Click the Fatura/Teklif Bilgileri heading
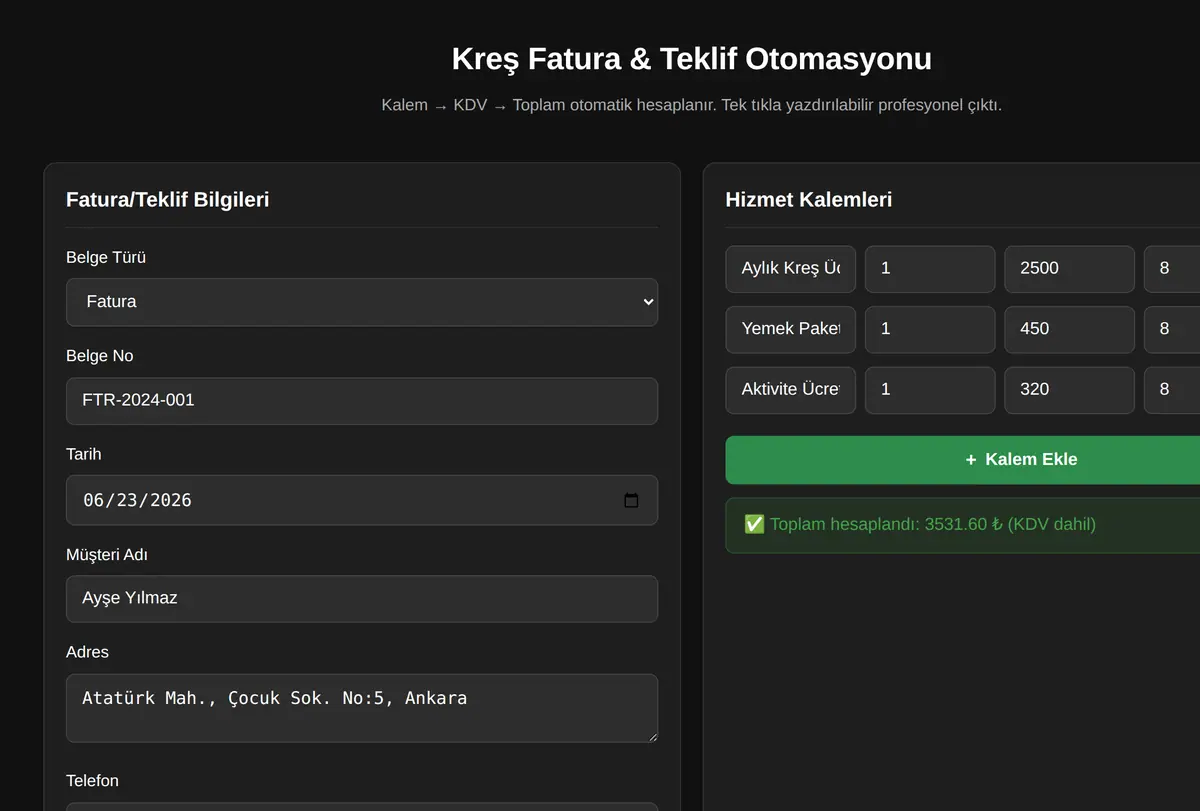1200x811 pixels. (x=167, y=199)
